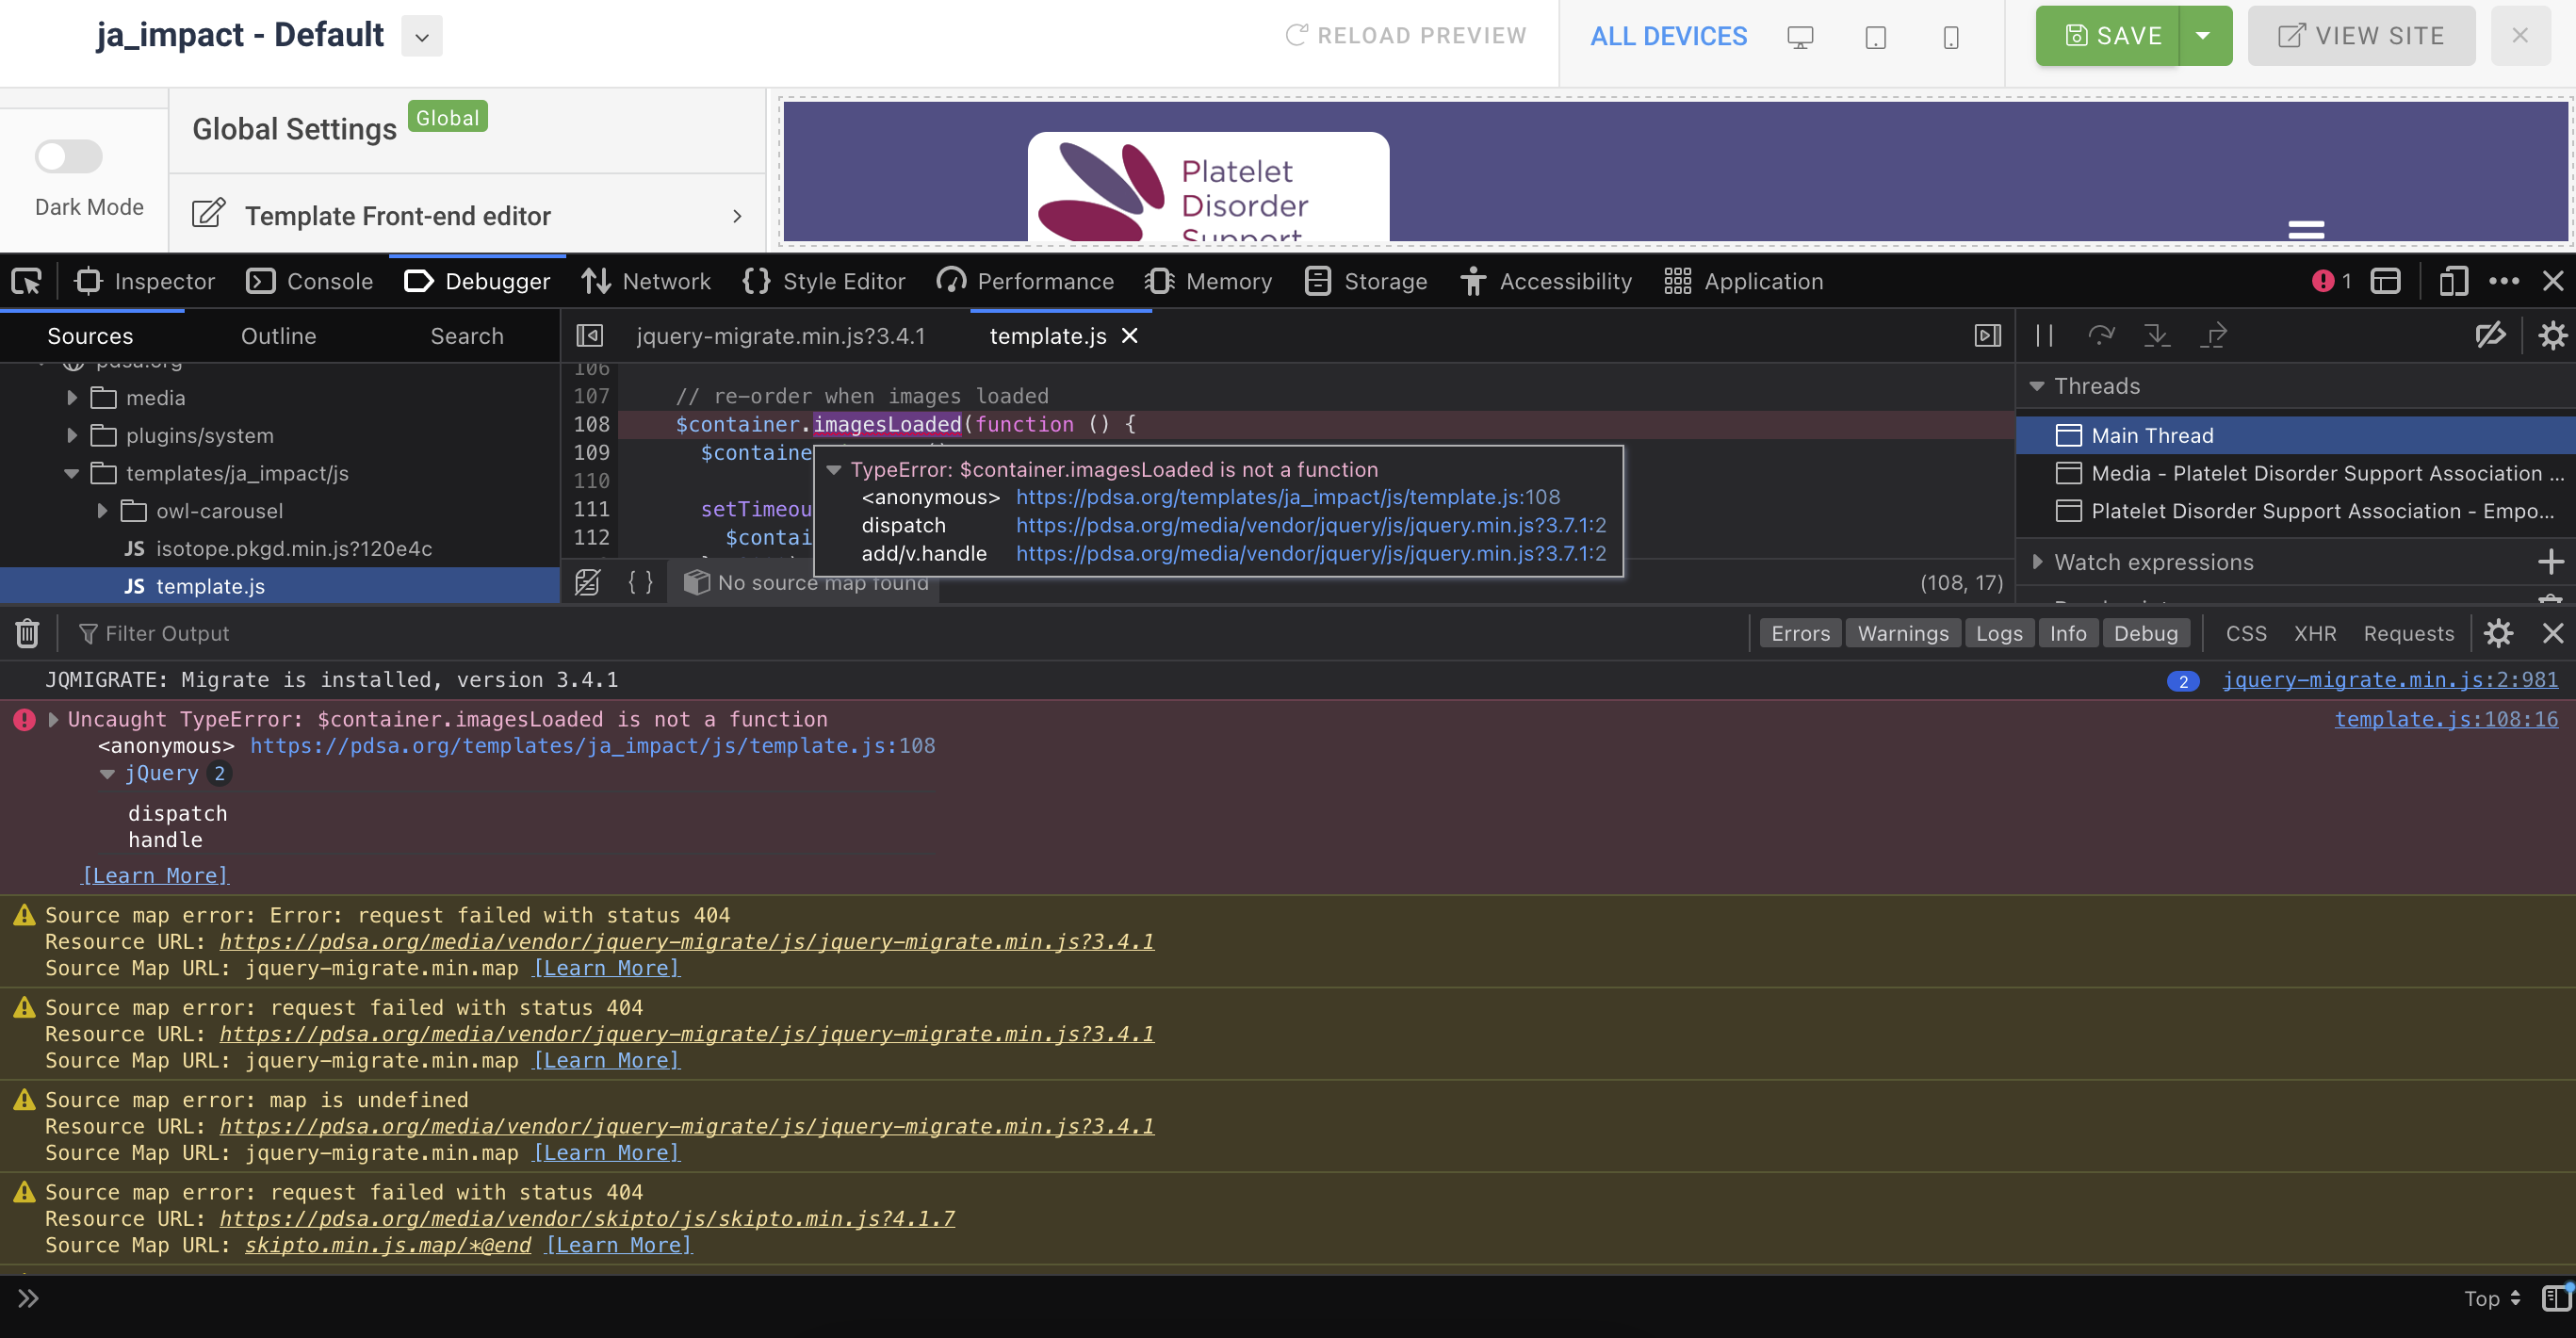Open template.js:108:16 error location link

click(2445, 720)
